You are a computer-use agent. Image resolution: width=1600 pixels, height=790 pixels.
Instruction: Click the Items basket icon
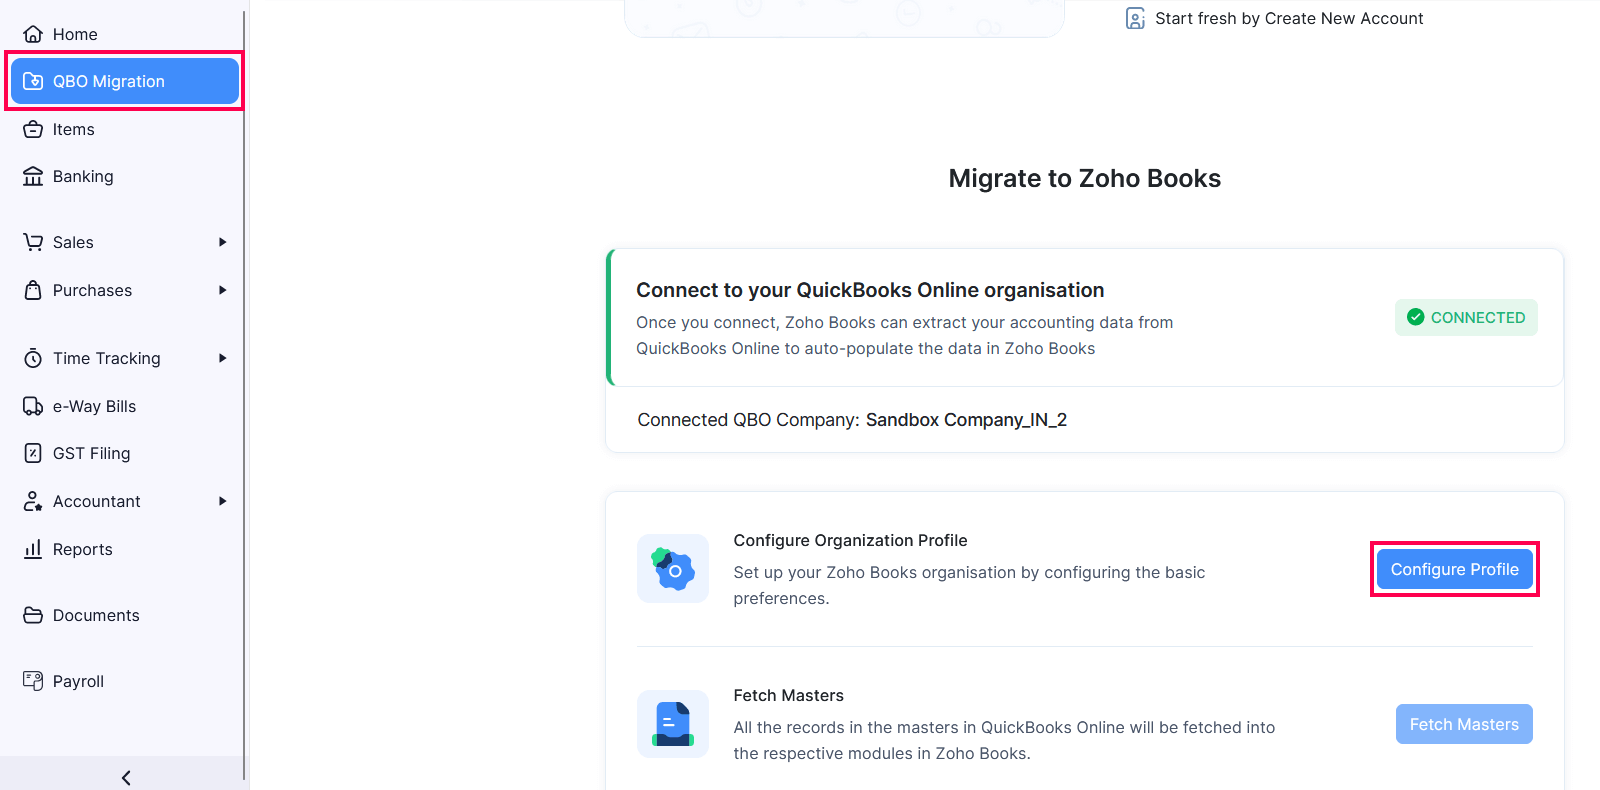click(33, 129)
